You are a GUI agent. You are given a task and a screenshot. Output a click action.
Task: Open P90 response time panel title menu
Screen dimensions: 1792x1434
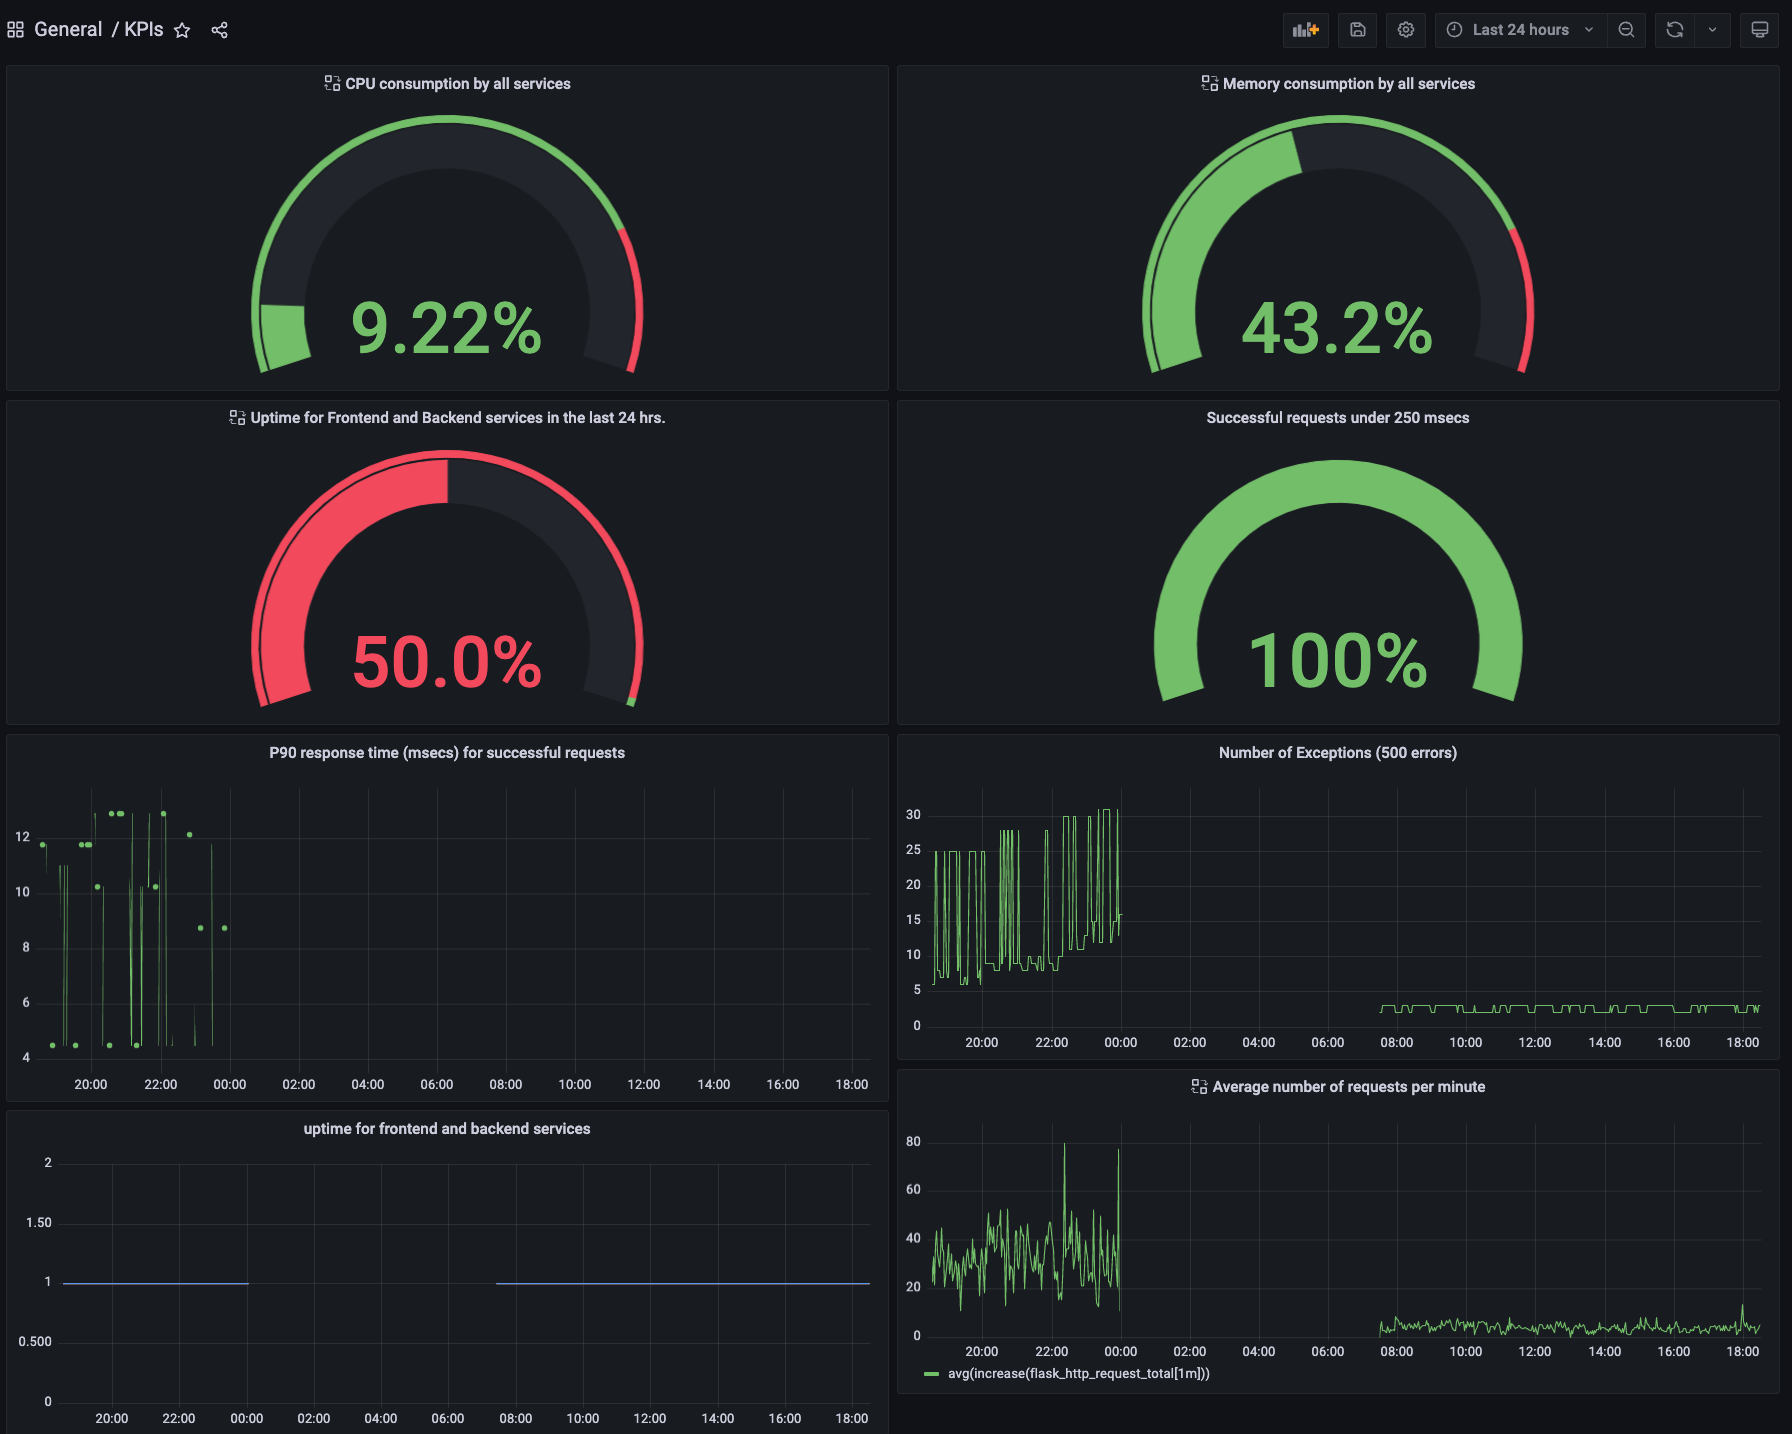tap(447, 753)
